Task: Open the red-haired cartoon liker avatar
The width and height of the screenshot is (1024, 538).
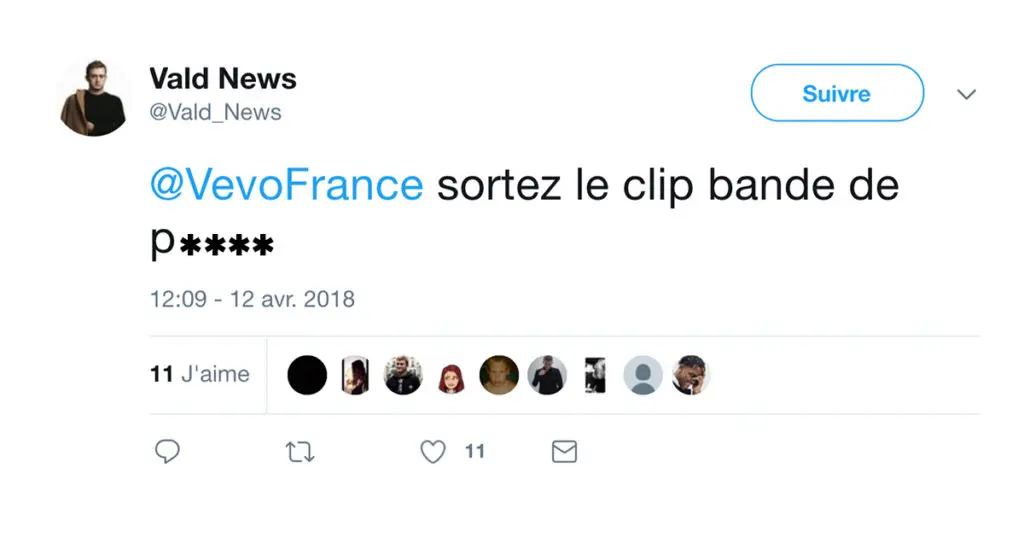Action: [x=451, y=377]
